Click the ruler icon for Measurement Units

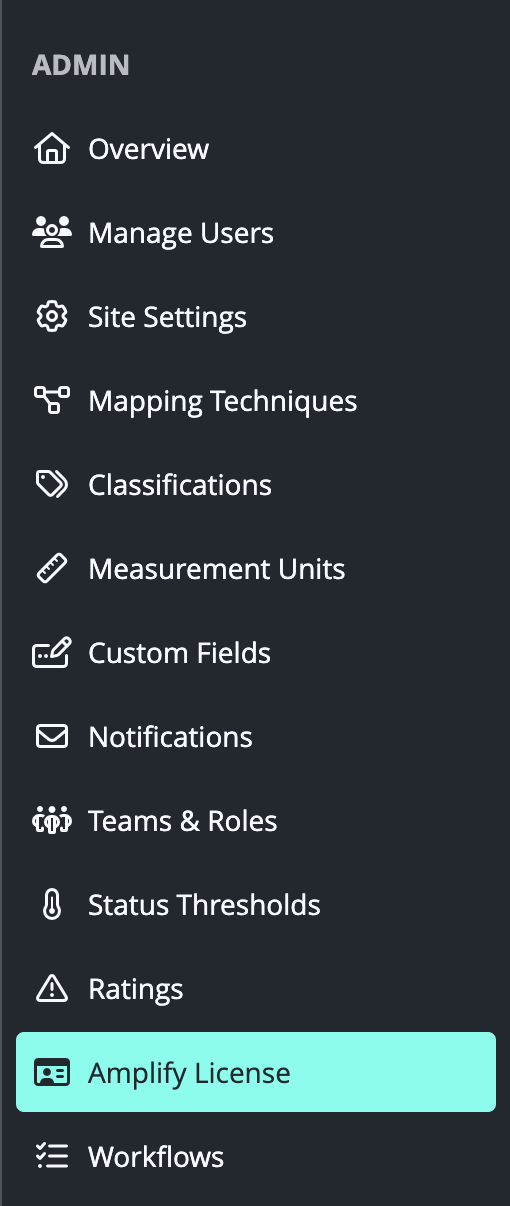point(51,569)
